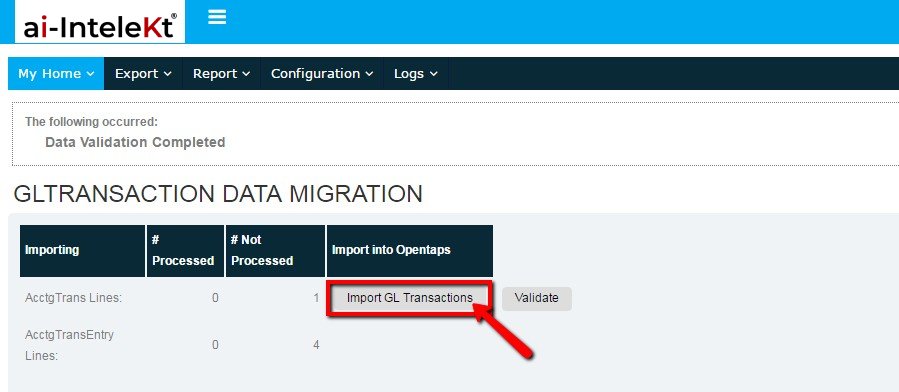Image resolution: width=899 pixels, height=392 pixels.
Task: Open the Logs menu
Action: 416,73
